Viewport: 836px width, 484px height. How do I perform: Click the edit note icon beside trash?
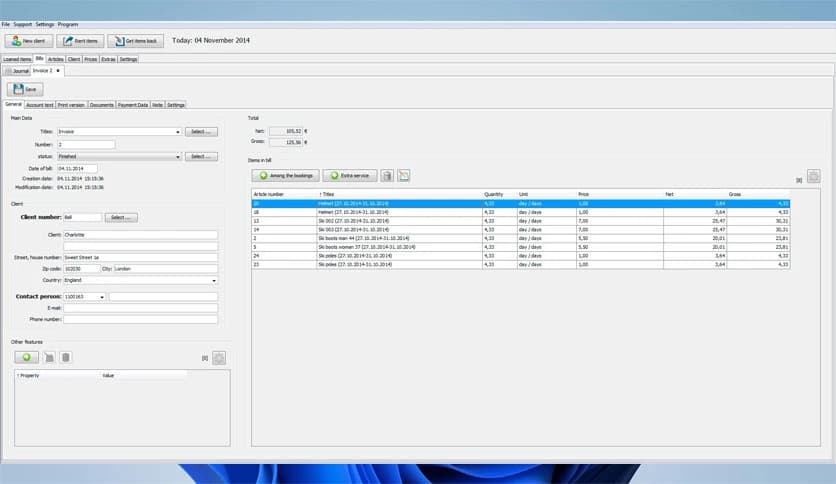pyautogui.click(x=404, y=175)
